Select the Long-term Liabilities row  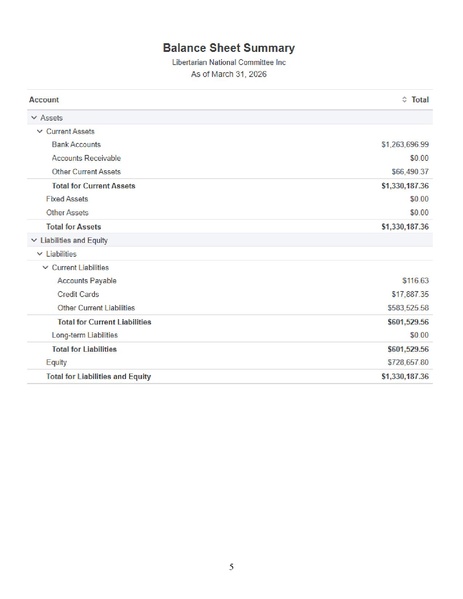[230, 335]
